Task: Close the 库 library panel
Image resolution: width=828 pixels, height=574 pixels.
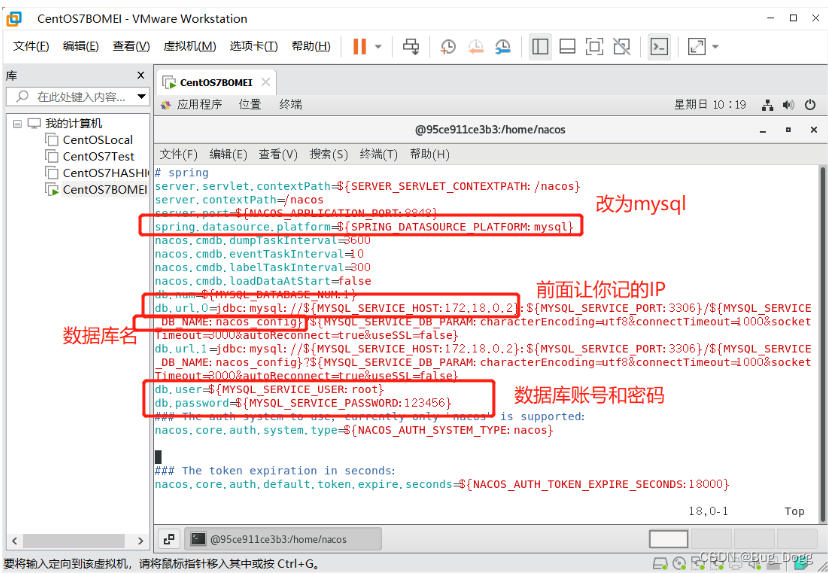Action: coord(140,76)
